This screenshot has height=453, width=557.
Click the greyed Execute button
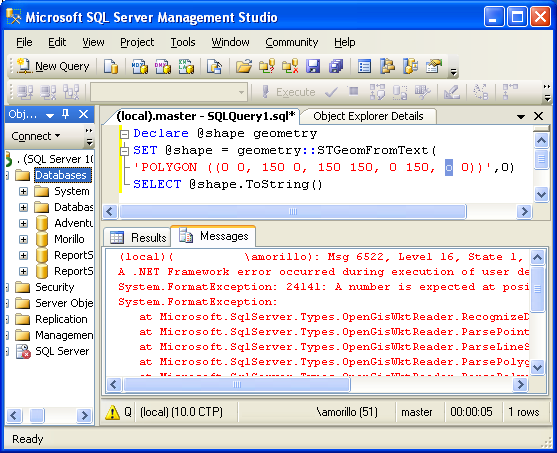point(288,92)
